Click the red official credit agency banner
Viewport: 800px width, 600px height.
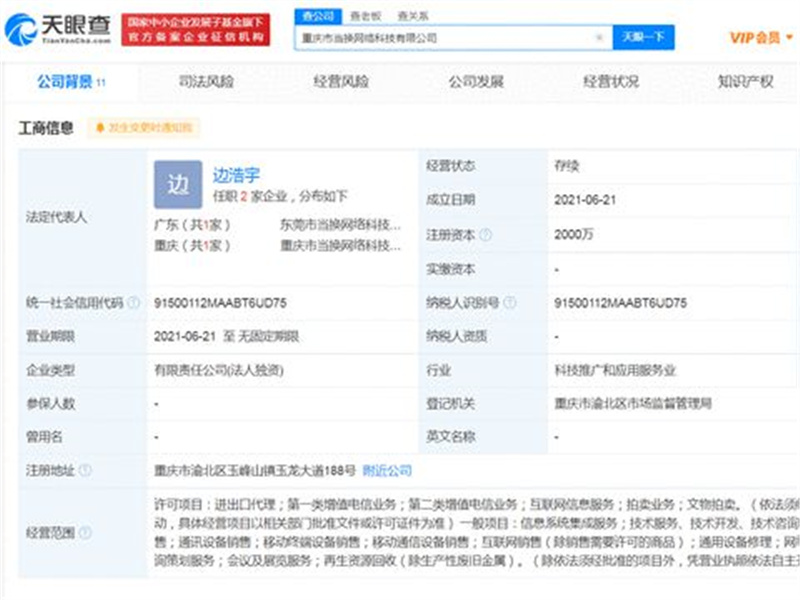tap(196, 30)
